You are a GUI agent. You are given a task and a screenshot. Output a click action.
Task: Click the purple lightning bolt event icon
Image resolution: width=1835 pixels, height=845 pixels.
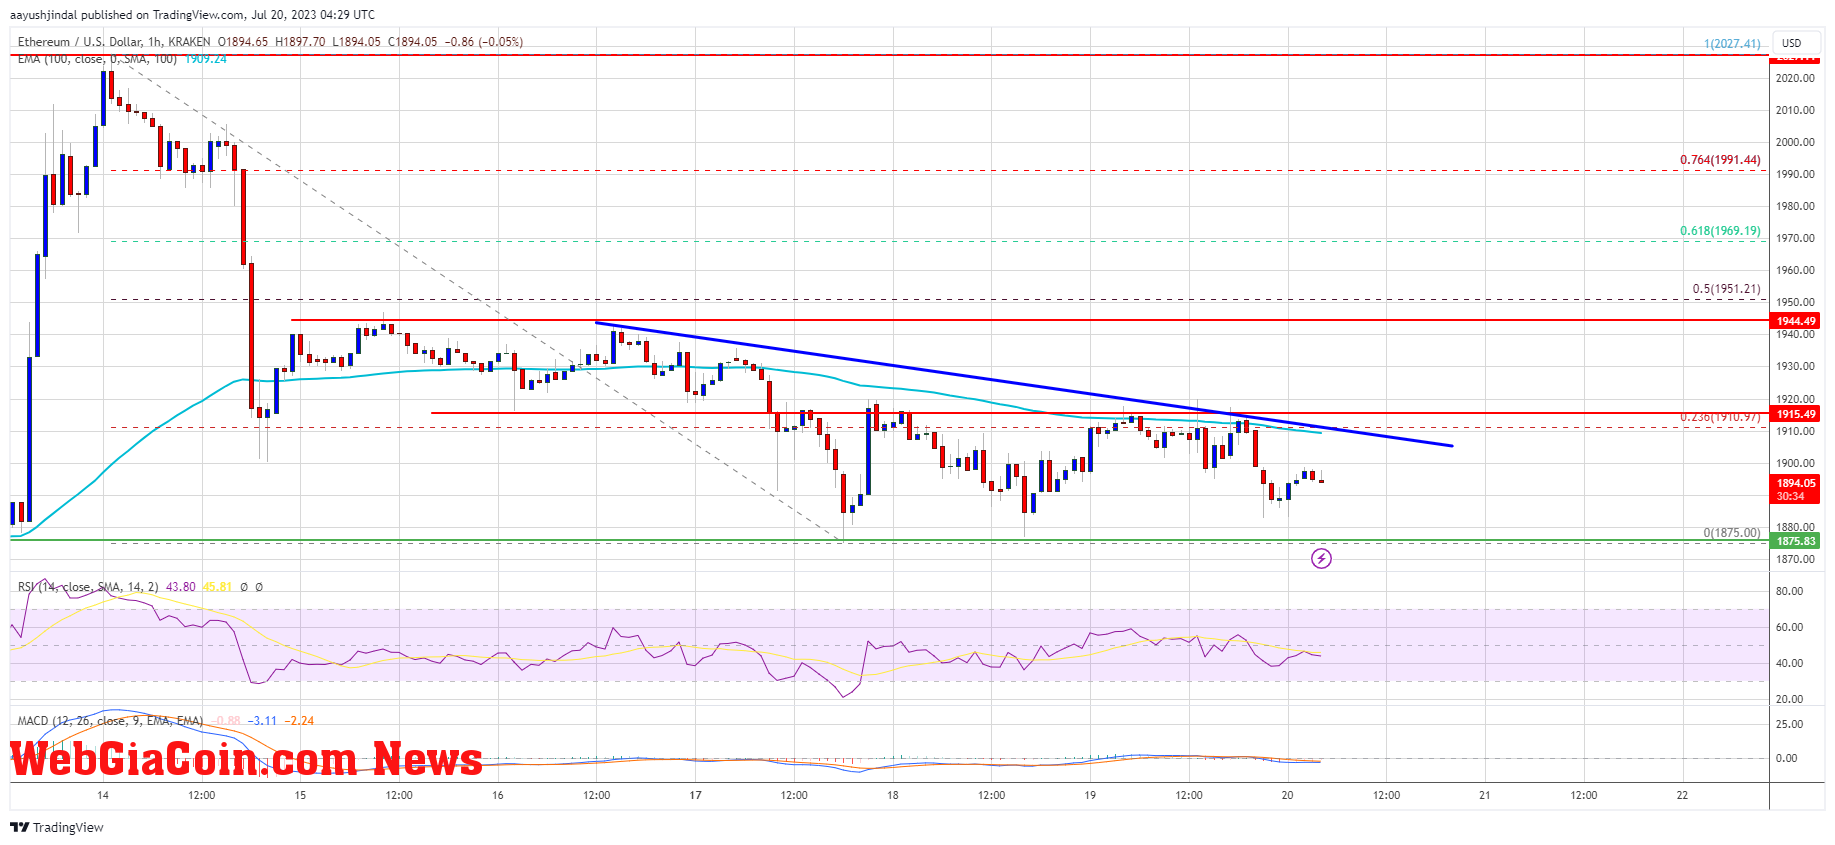pos(1321,558)
